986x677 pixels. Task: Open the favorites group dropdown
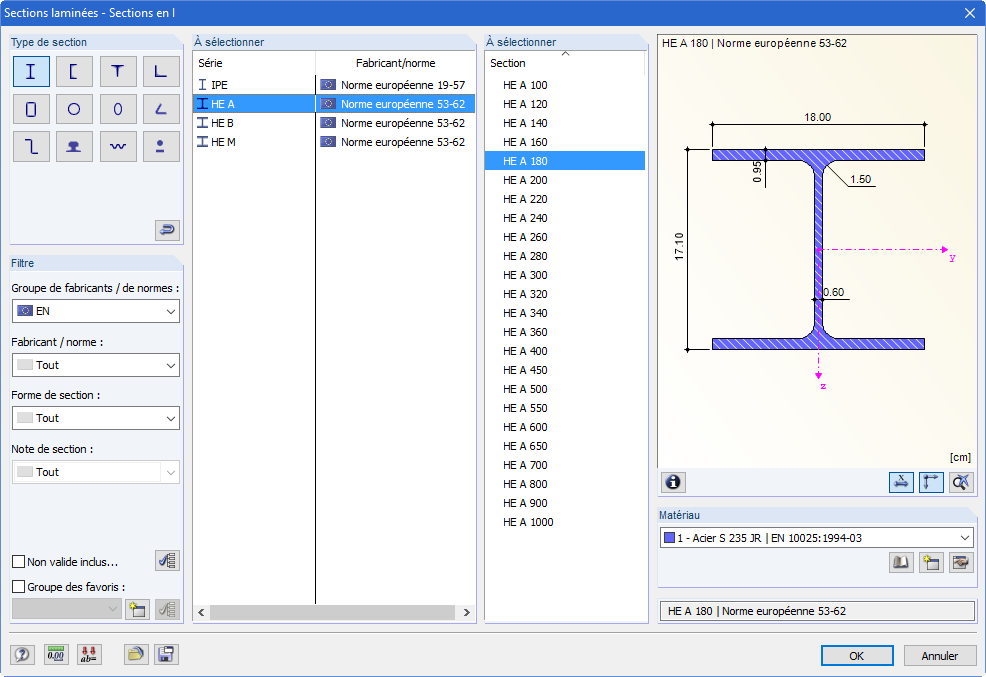click(66, 609)
